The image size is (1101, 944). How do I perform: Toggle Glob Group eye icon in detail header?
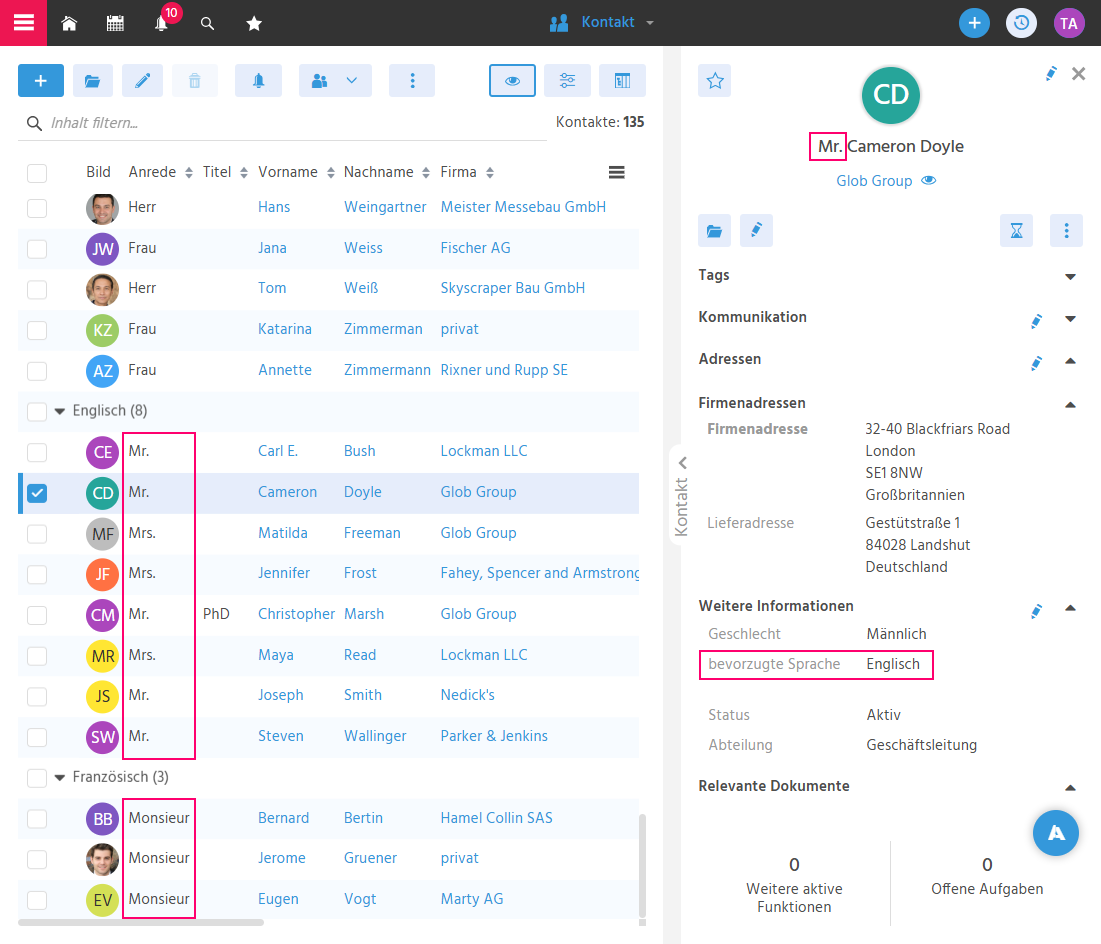[928, 181]
